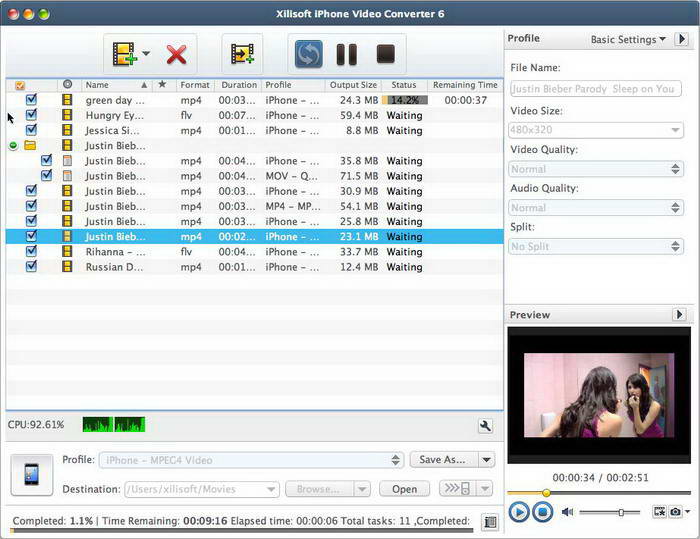Image resolution: width=700 pixels, height=539 pixels.
Task: Open transfer to device dropdown arrow
Action: click(485, 489)
